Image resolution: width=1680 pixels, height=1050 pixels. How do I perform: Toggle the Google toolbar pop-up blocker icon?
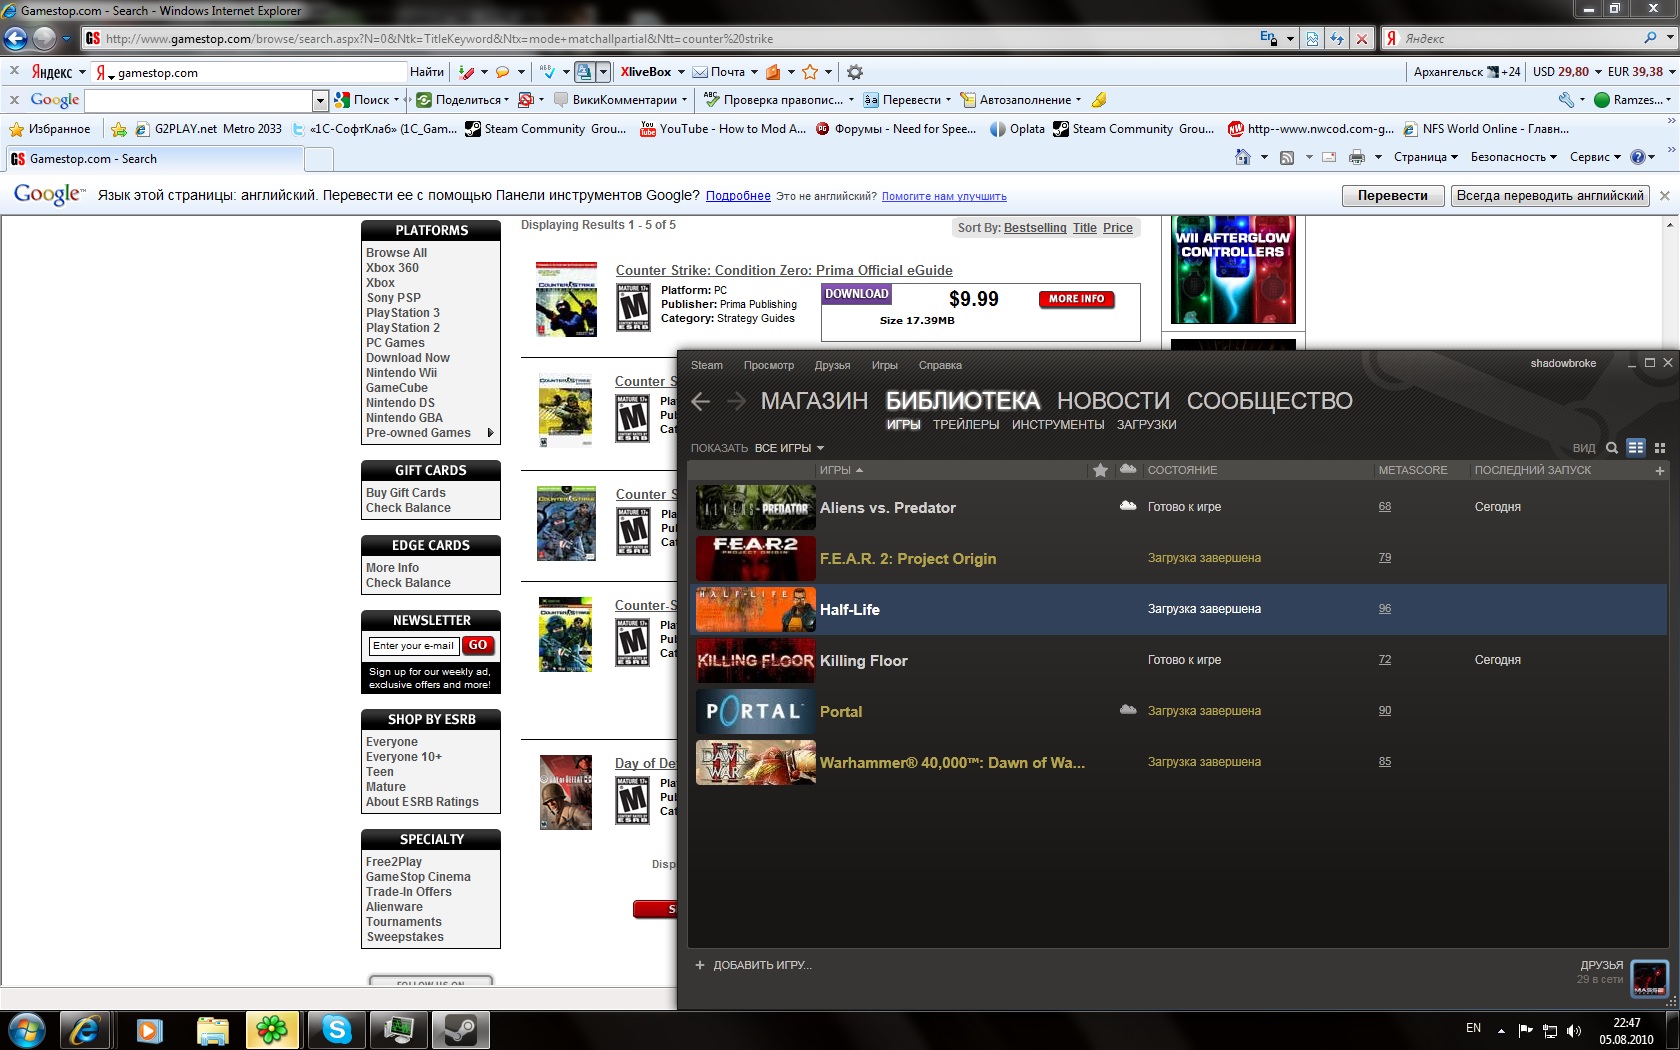(526, 100)
